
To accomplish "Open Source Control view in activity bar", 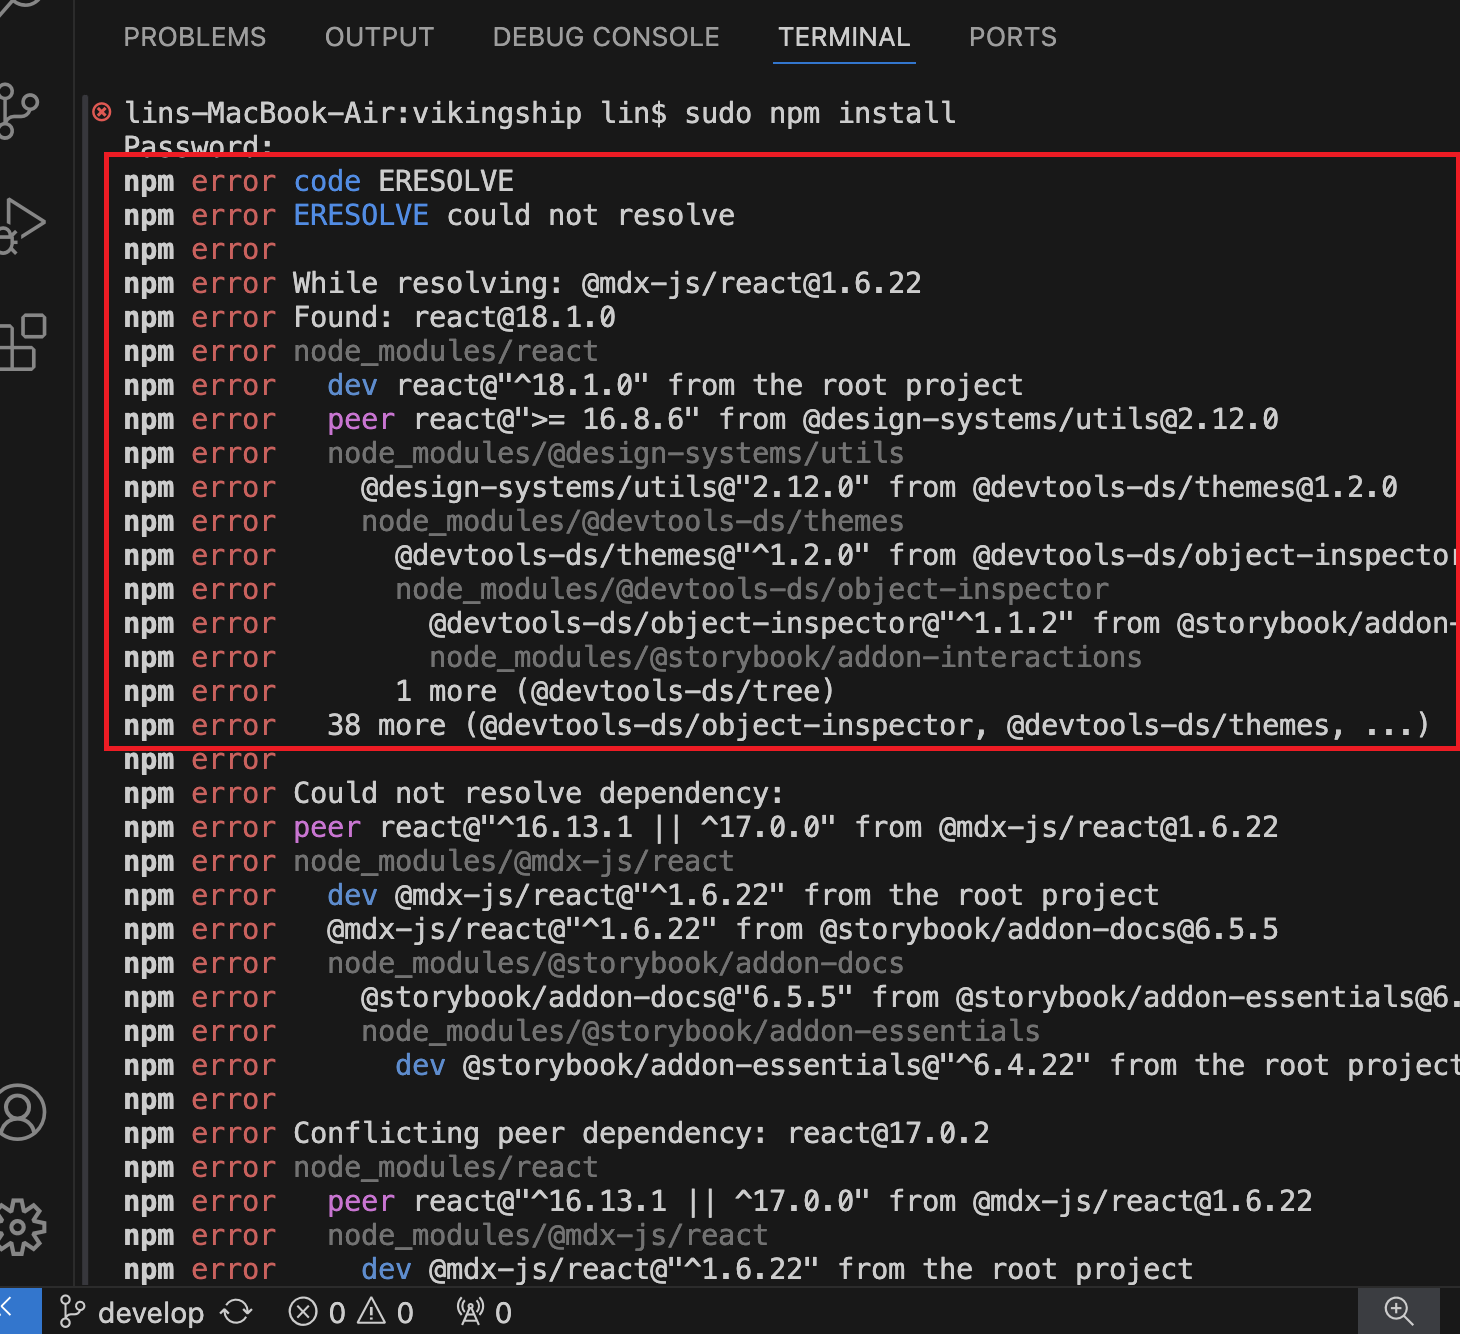I will pos(20,110).
